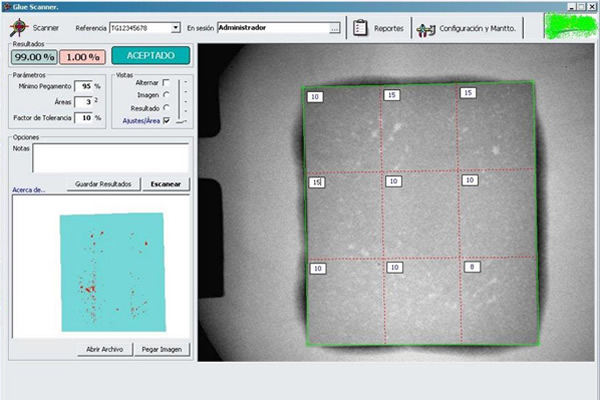Click the Configuración y Mantto. tools icon
The height and width of the screenshot is (400, 600).
pos(427,29)
